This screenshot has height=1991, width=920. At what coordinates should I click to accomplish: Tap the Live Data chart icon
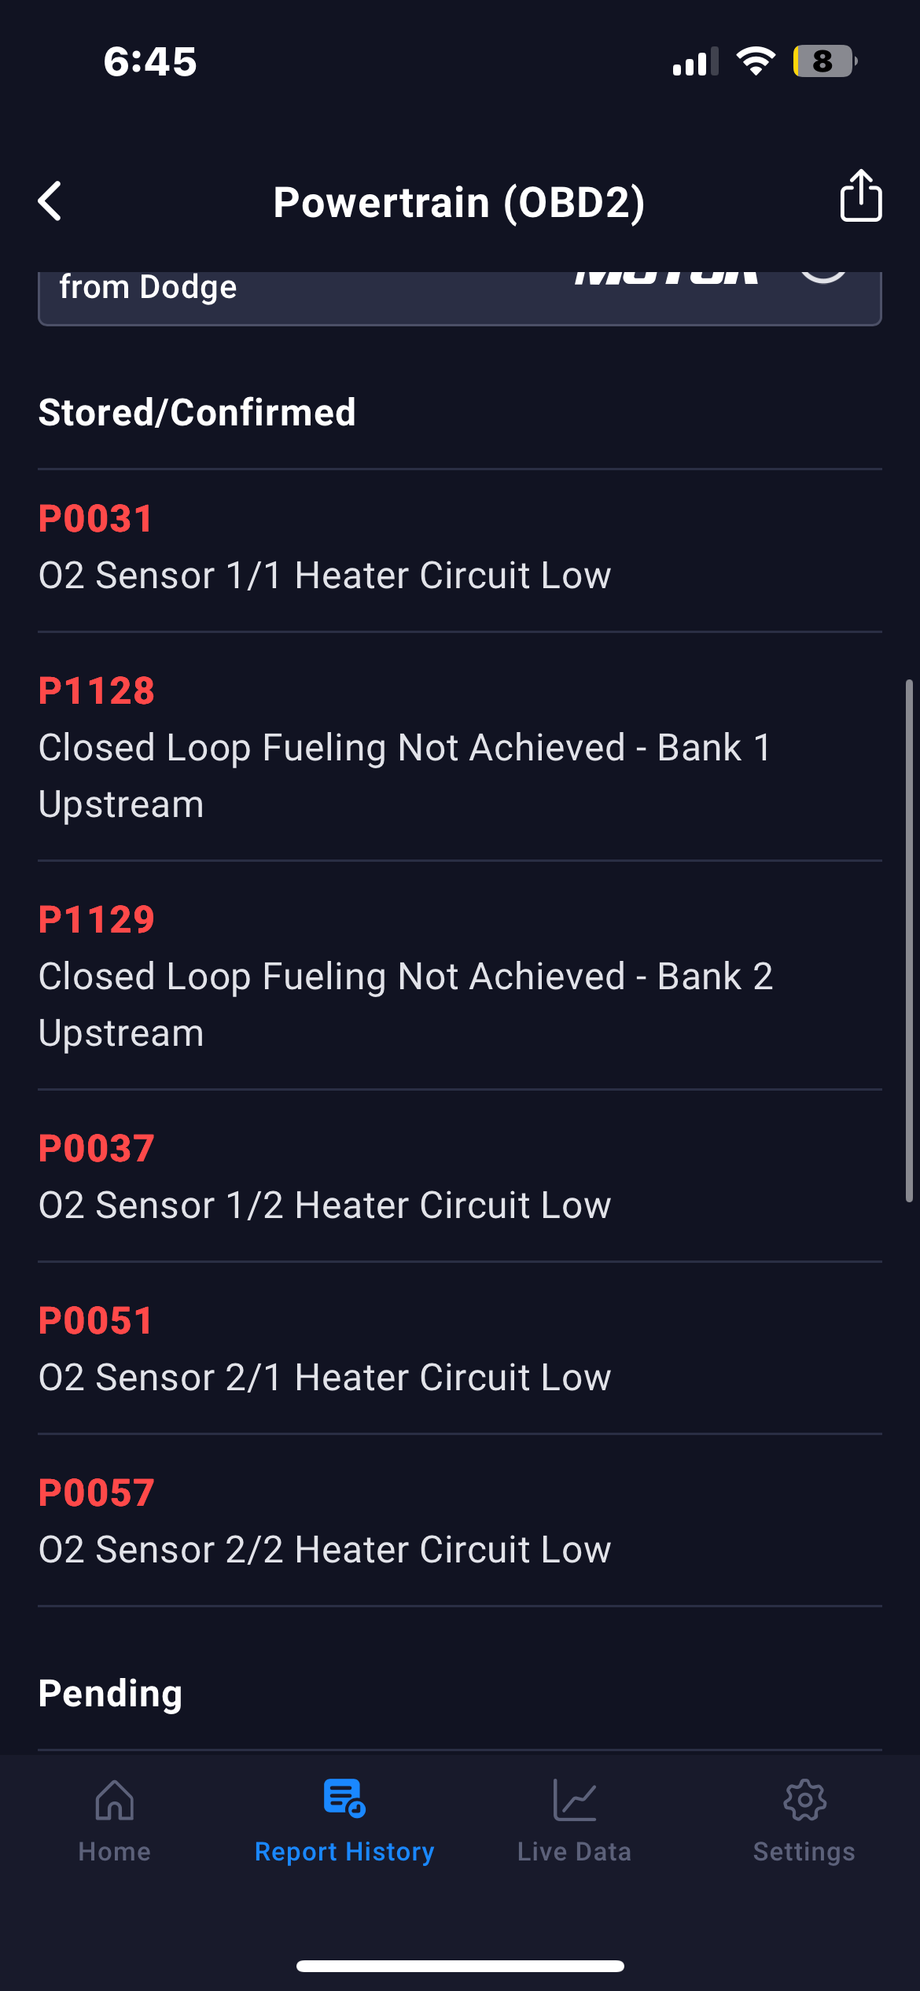tap(575, 1801)
